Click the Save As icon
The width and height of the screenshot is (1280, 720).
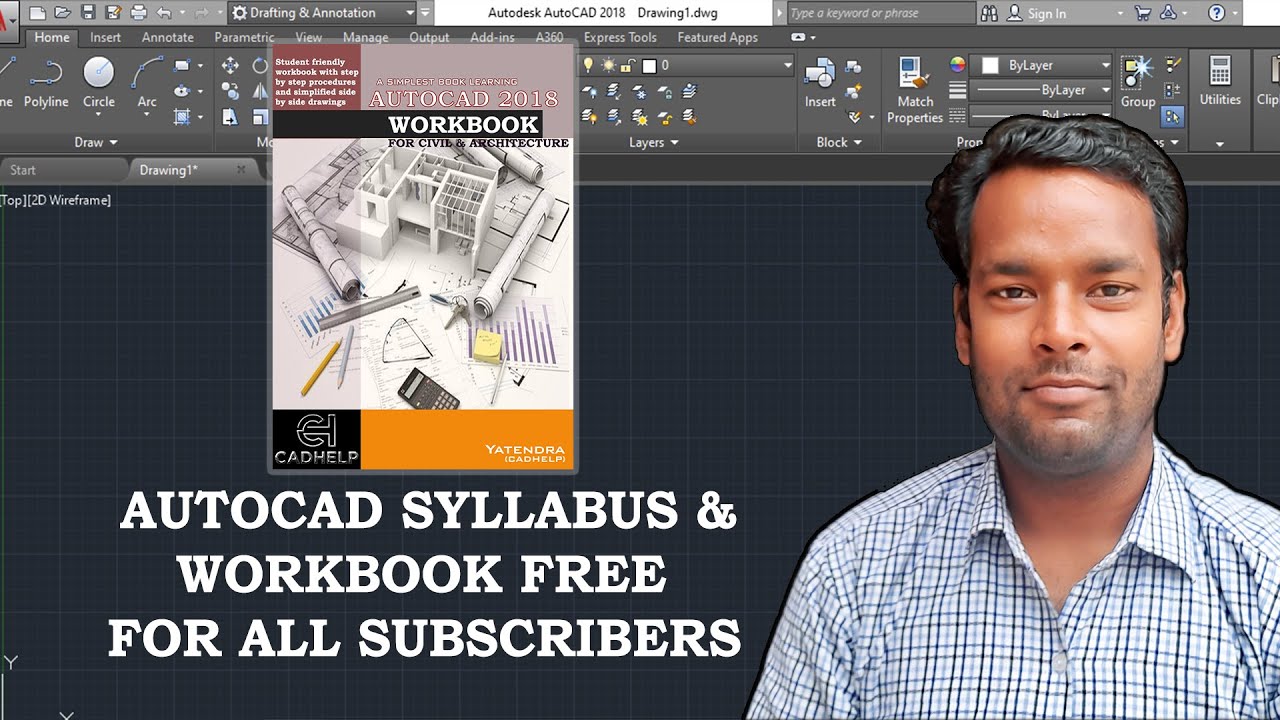tap(113, 13)
